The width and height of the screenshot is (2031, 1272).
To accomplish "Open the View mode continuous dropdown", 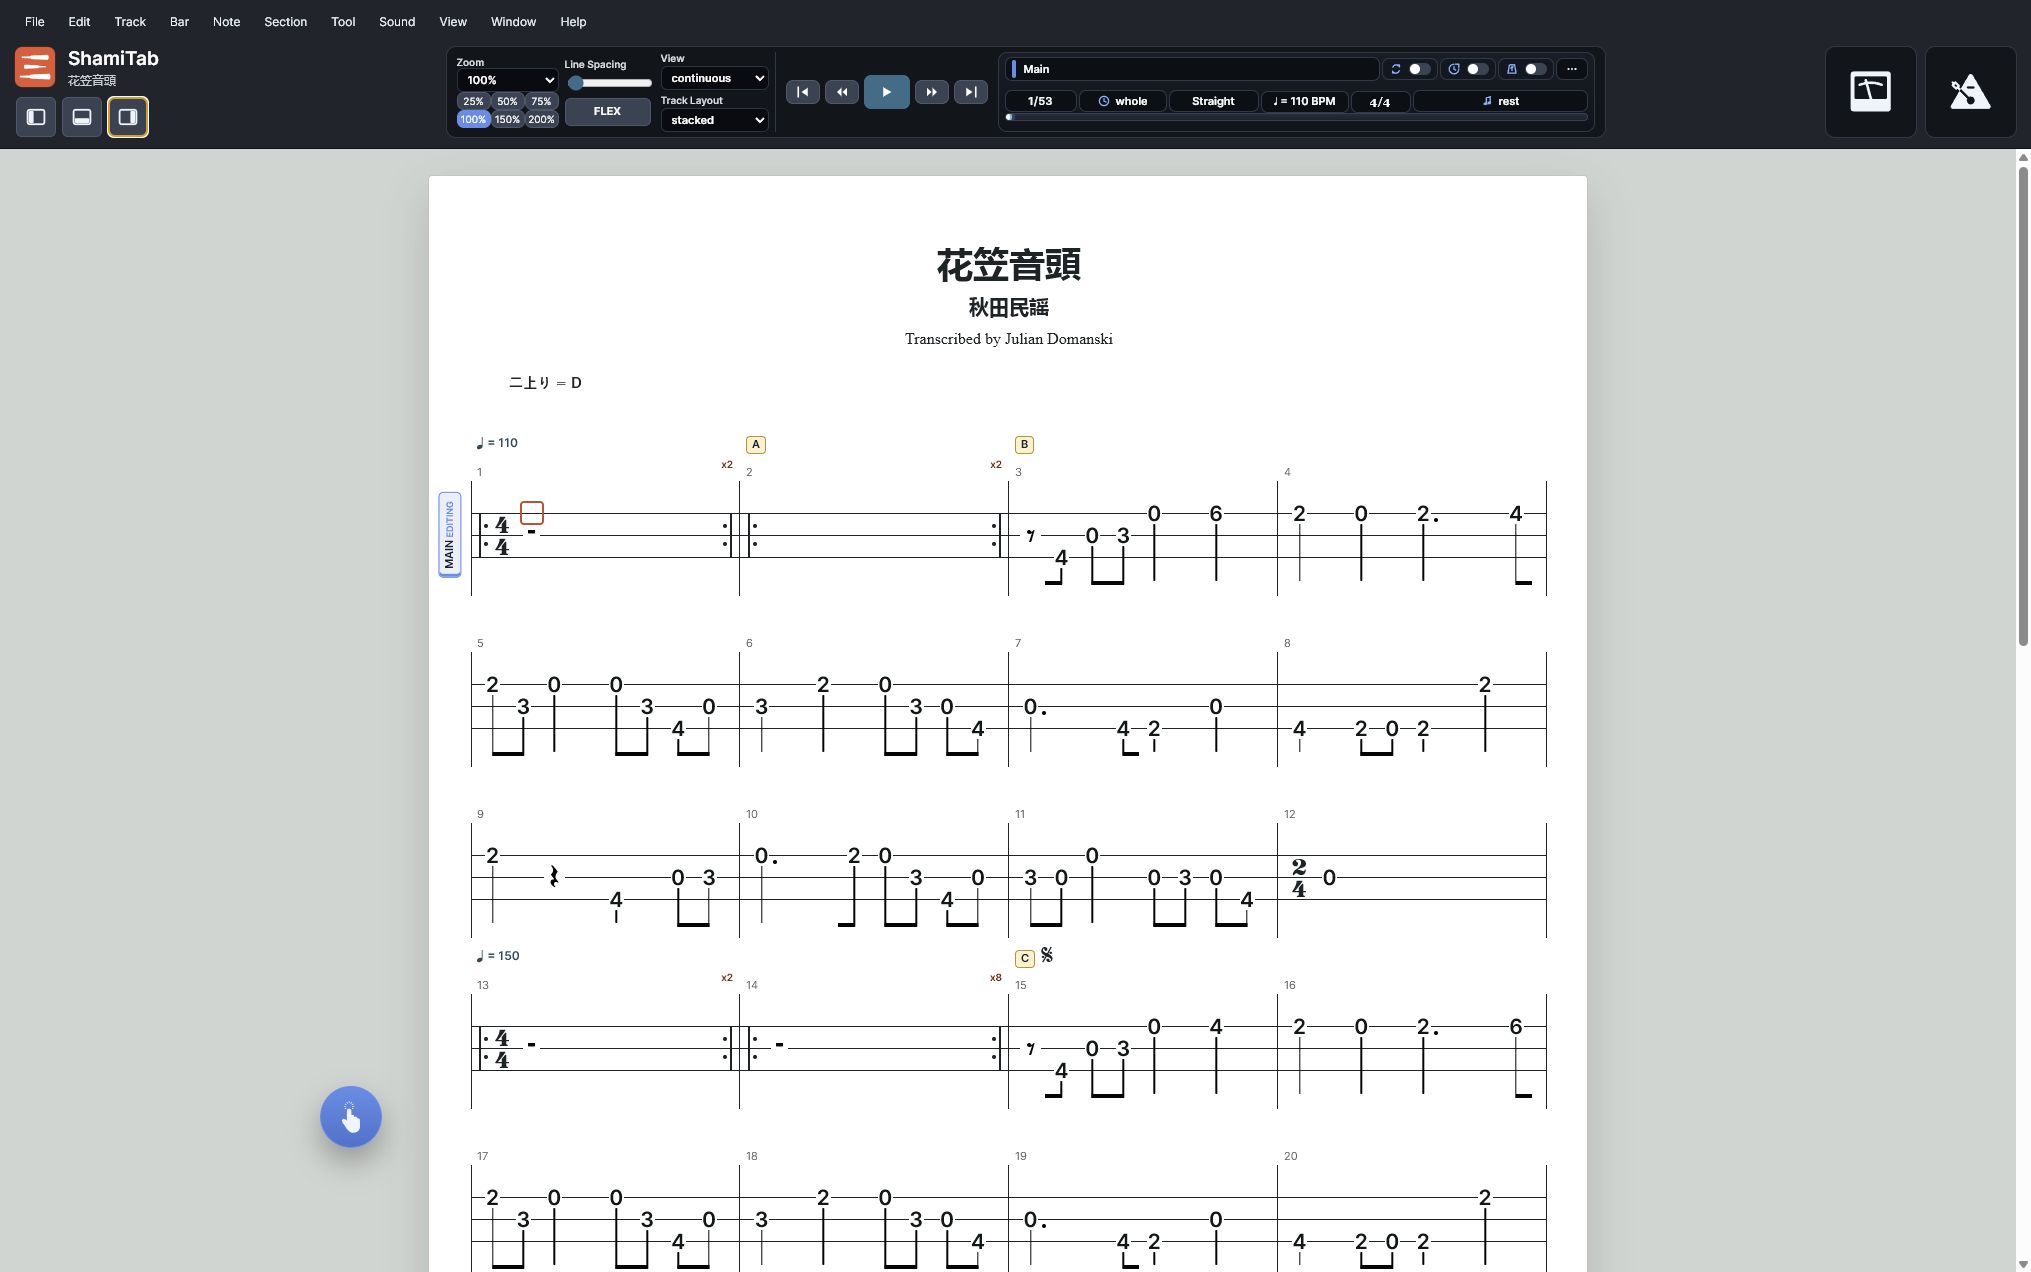I will pos(714,78).
